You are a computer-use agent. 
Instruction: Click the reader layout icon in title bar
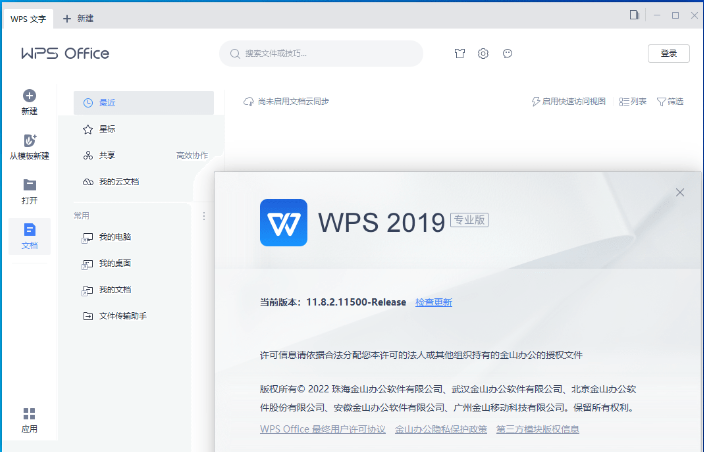coord(634,15)
